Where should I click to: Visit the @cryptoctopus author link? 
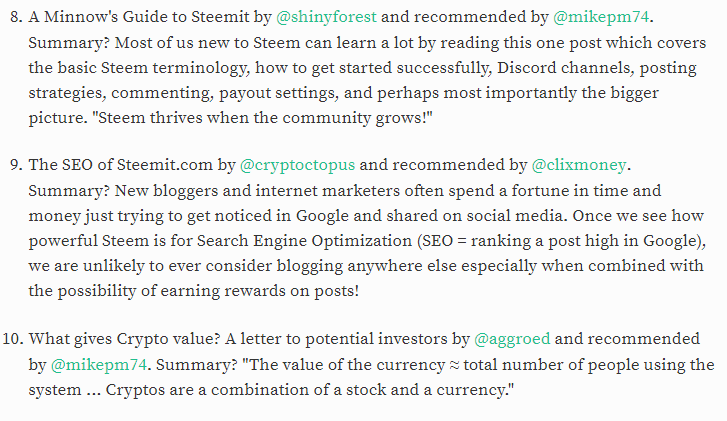(x=297, y=165)
